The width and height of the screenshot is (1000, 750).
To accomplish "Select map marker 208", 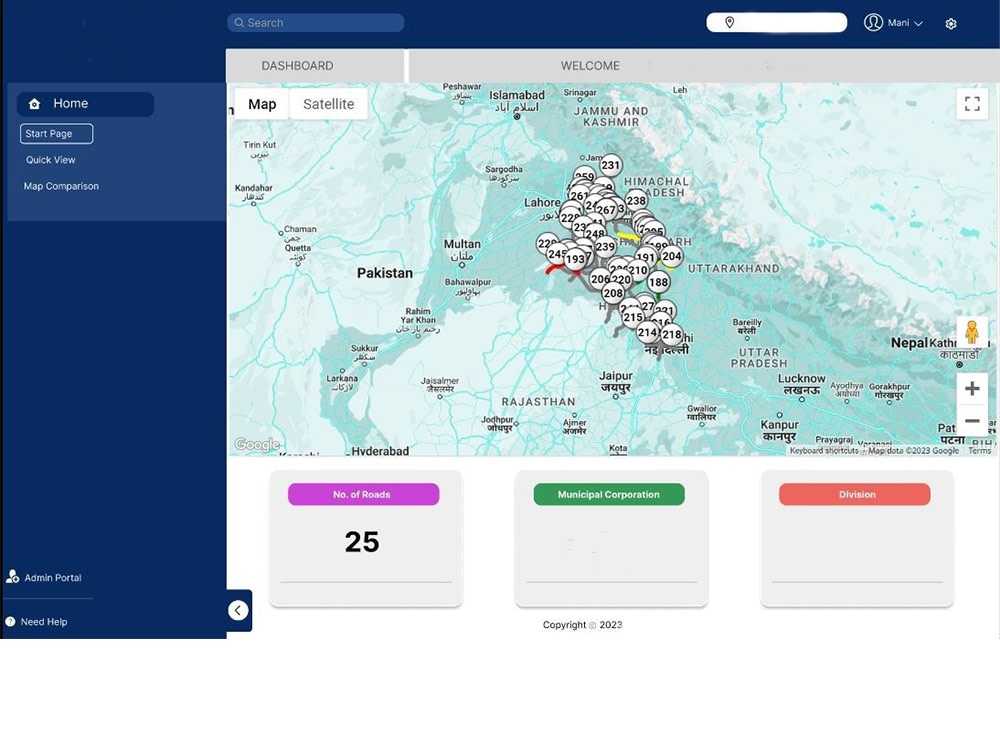I will [613, 293].
